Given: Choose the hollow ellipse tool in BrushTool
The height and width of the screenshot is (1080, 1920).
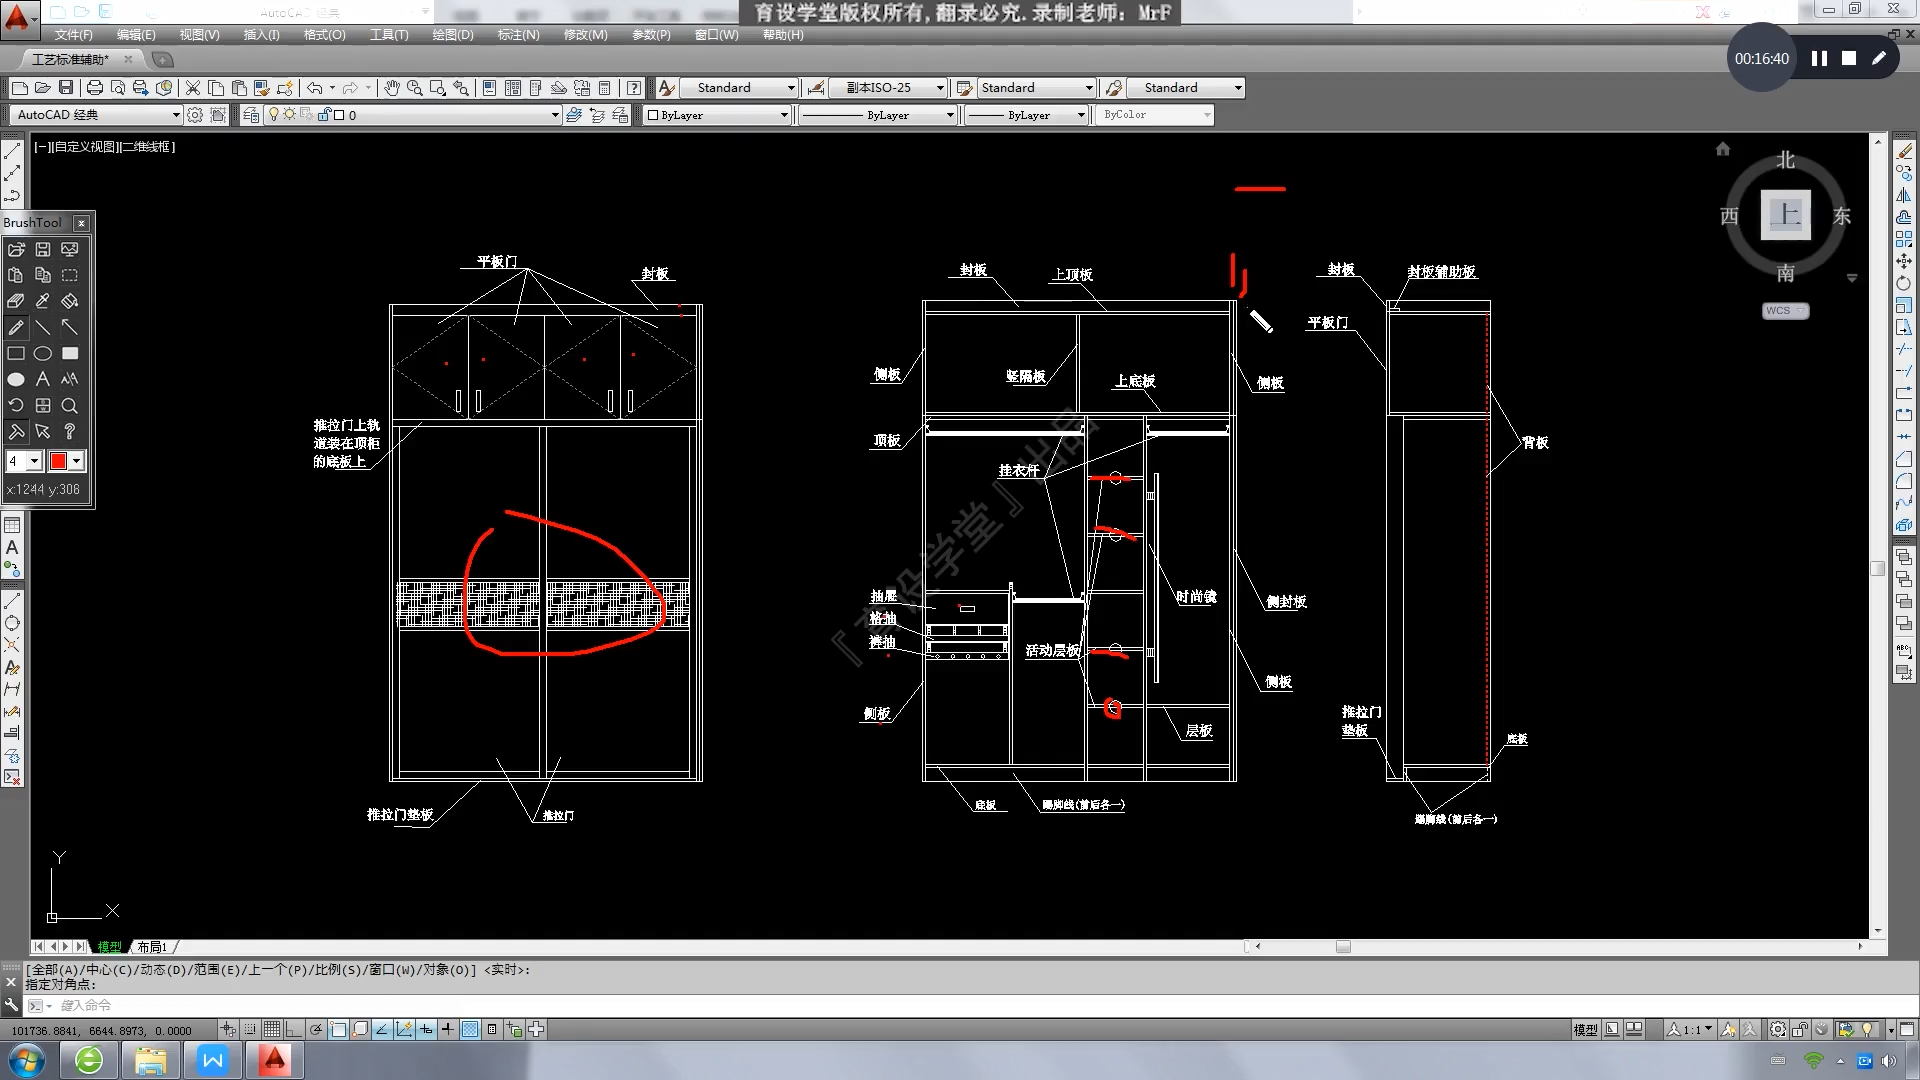Looking at the screenshot, I should 43,353.
